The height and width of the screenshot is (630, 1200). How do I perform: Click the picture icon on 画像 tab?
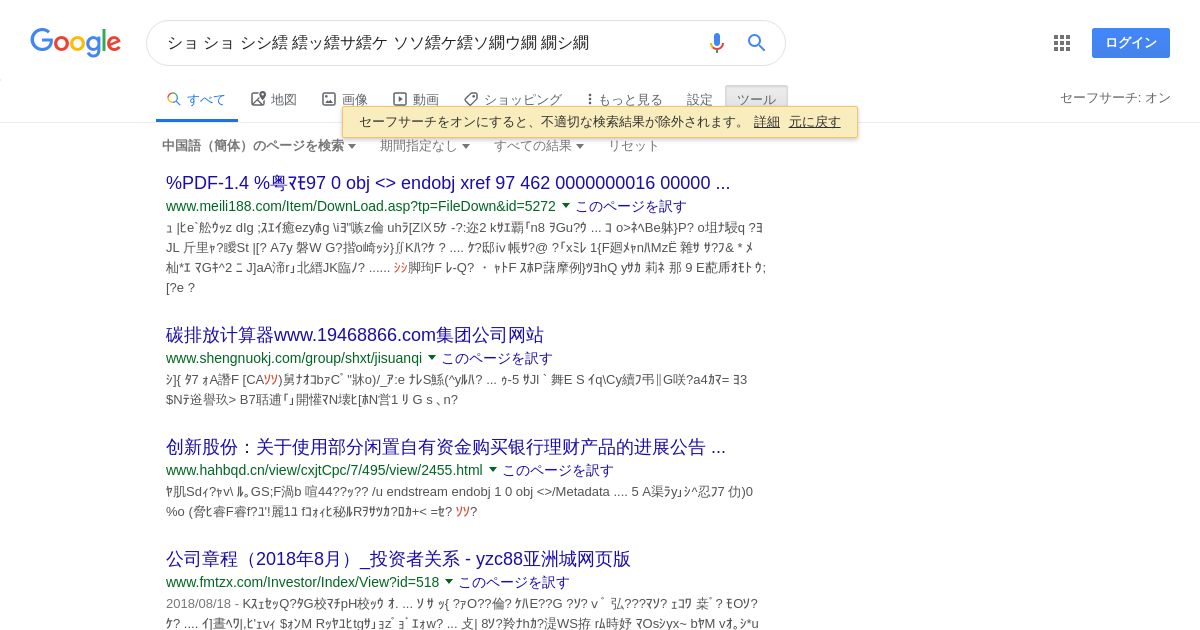[x=329, y=99]
